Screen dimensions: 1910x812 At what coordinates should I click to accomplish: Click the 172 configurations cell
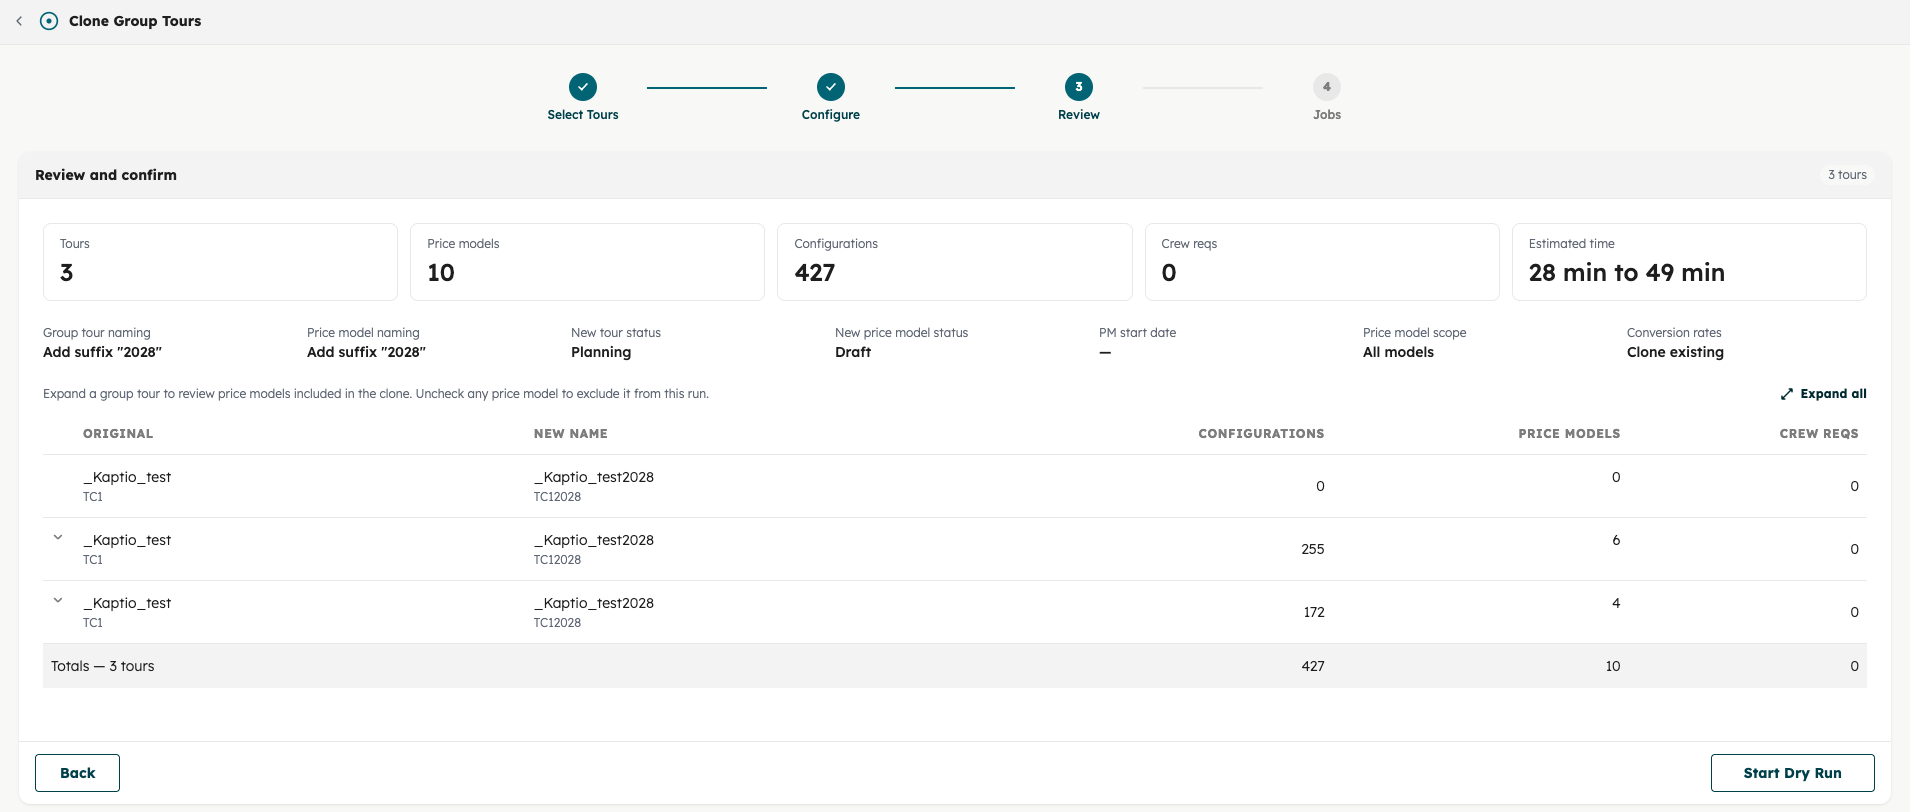click(1314, 612)
